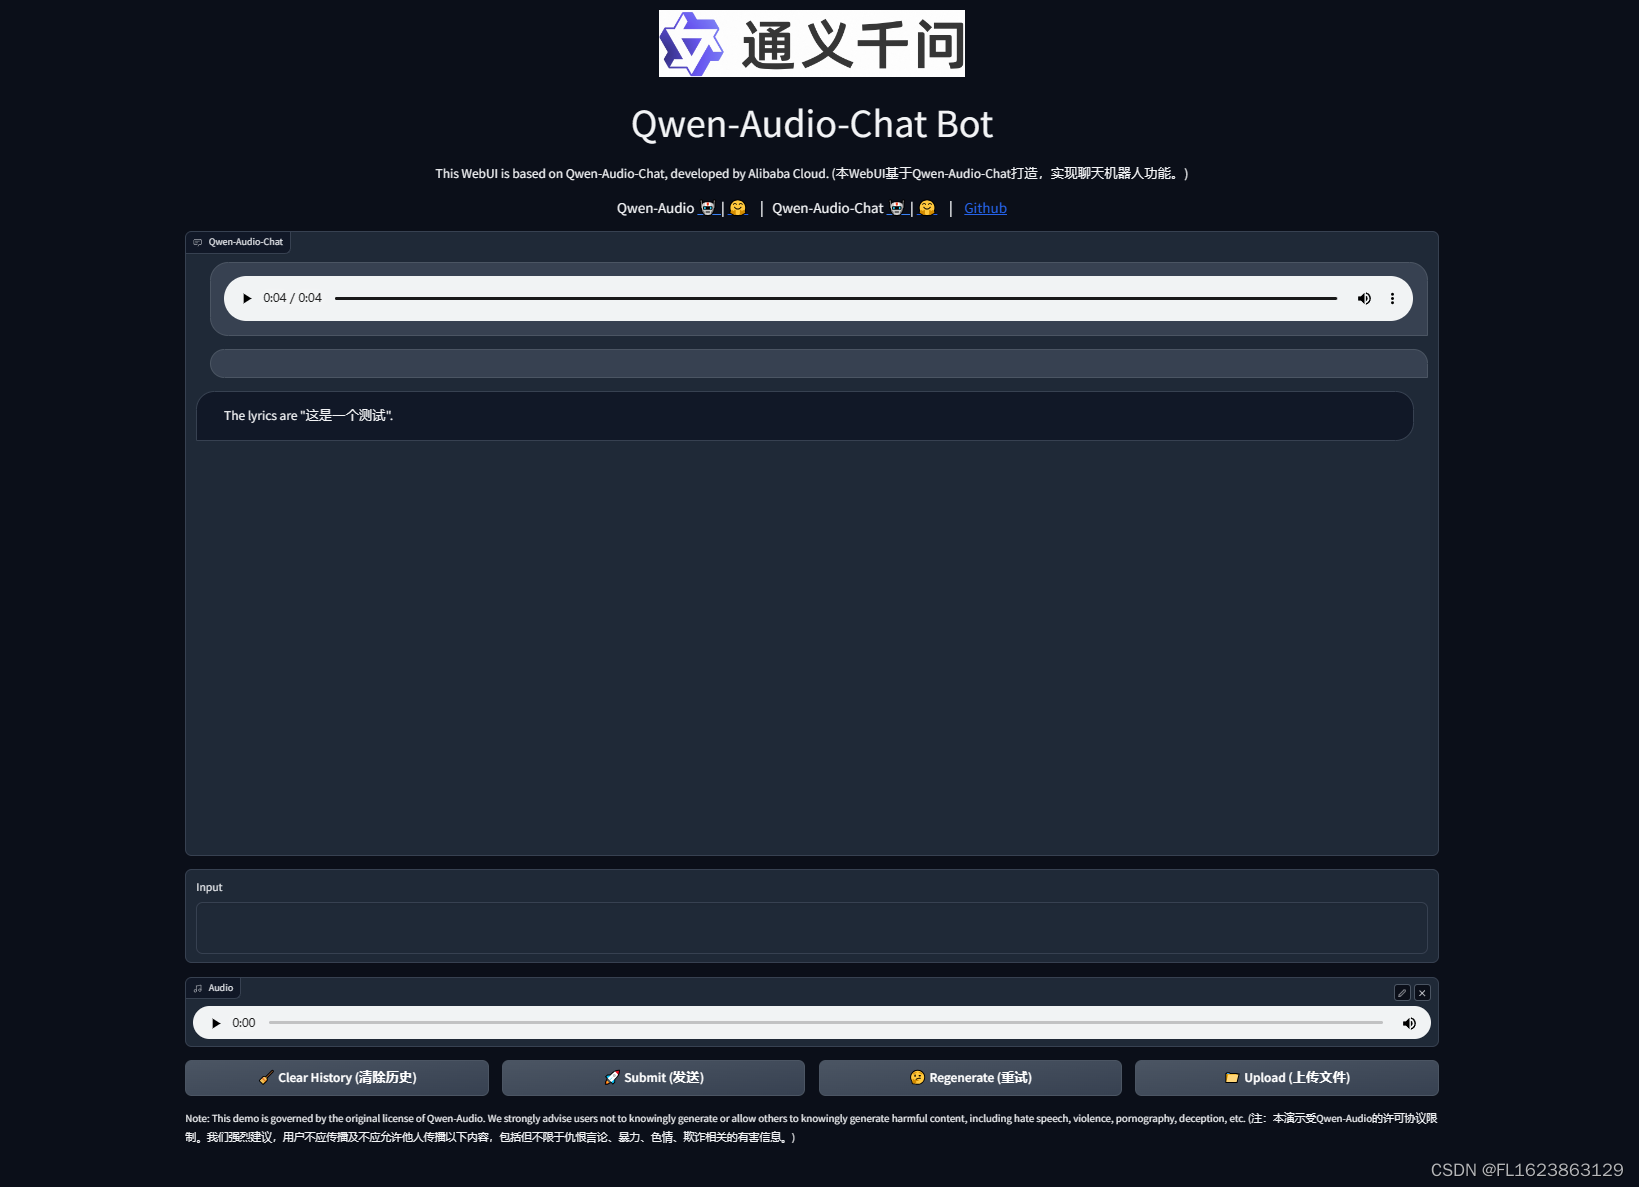Open the Qwen-Audio-Chat ModelScope robot icon link
The width and height of the screenshot is (1639, 1187).
pyautogui.click(x=897, y=208)
